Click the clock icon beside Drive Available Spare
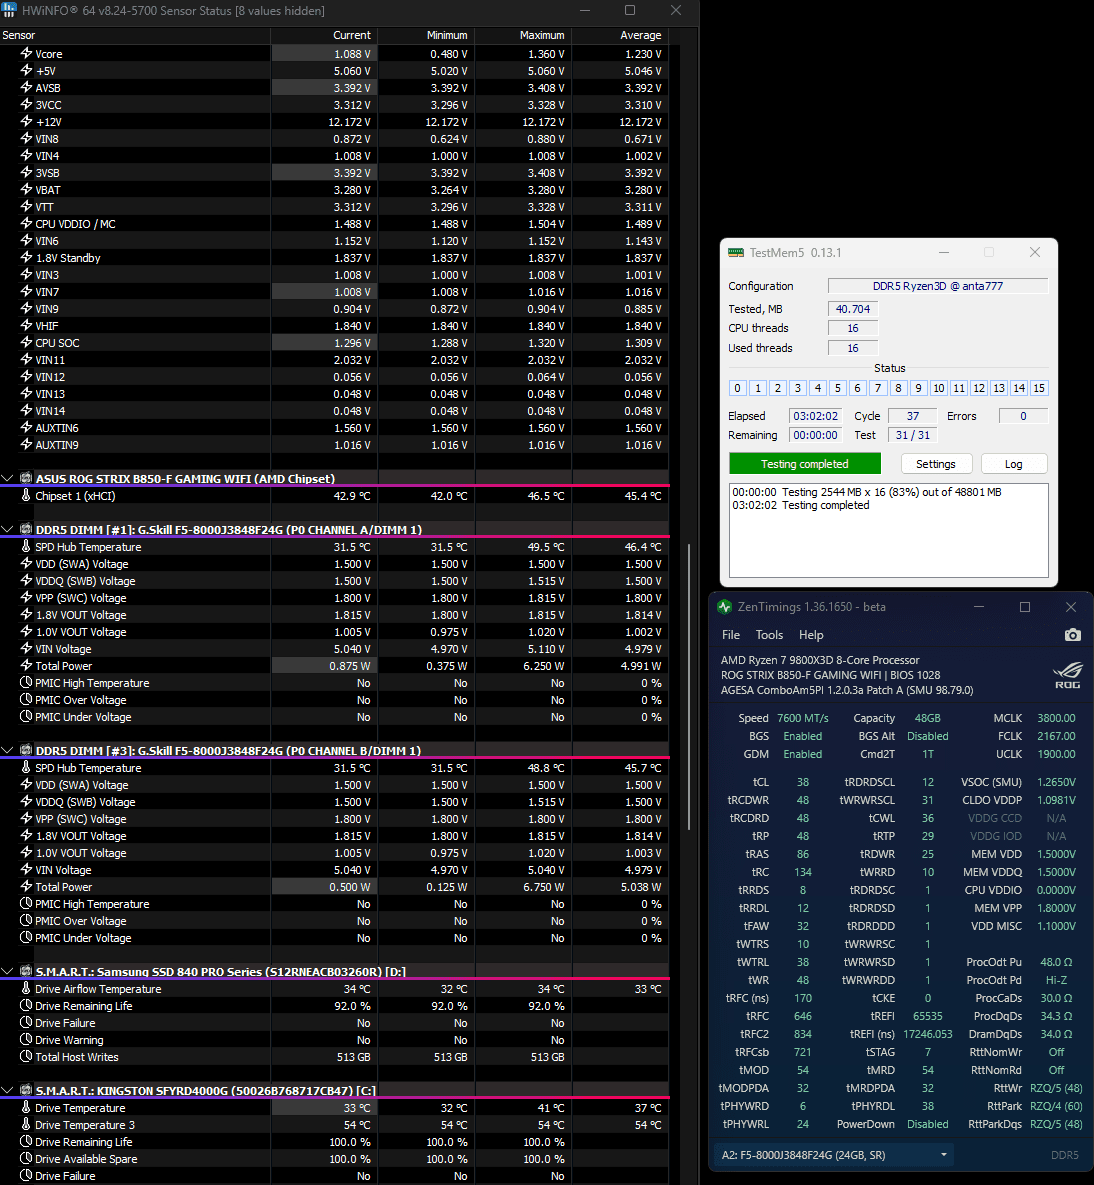Viewport: 1094px width, 1185px height. point(26,1159)
